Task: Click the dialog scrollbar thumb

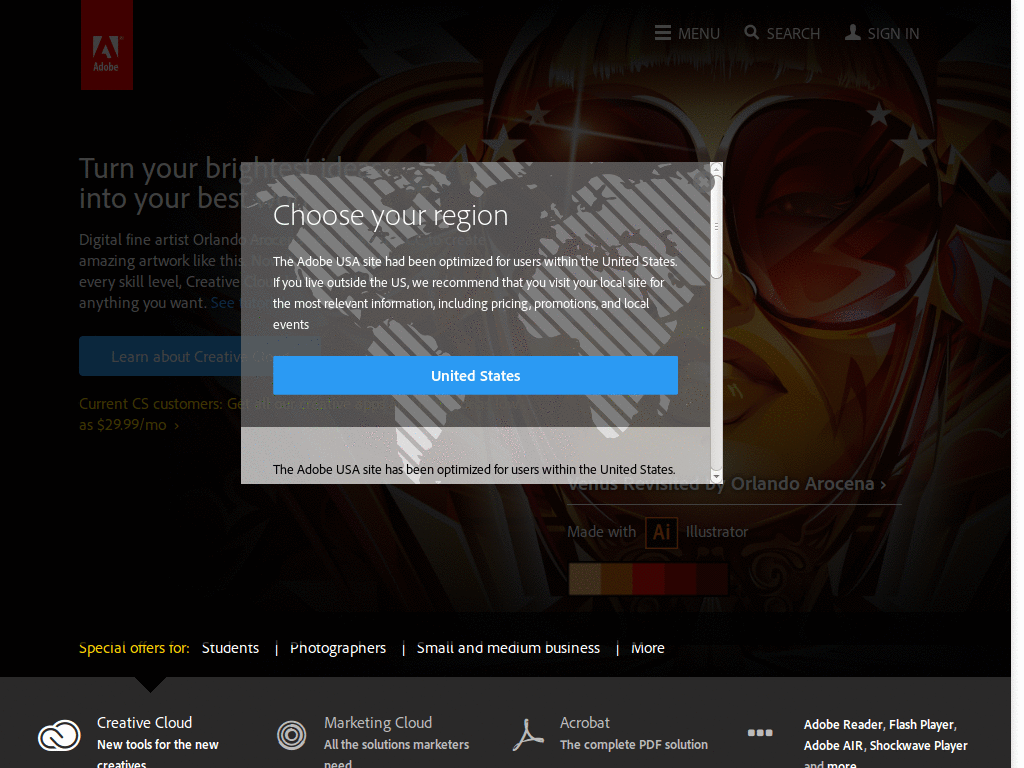Action: coord(716,227)
